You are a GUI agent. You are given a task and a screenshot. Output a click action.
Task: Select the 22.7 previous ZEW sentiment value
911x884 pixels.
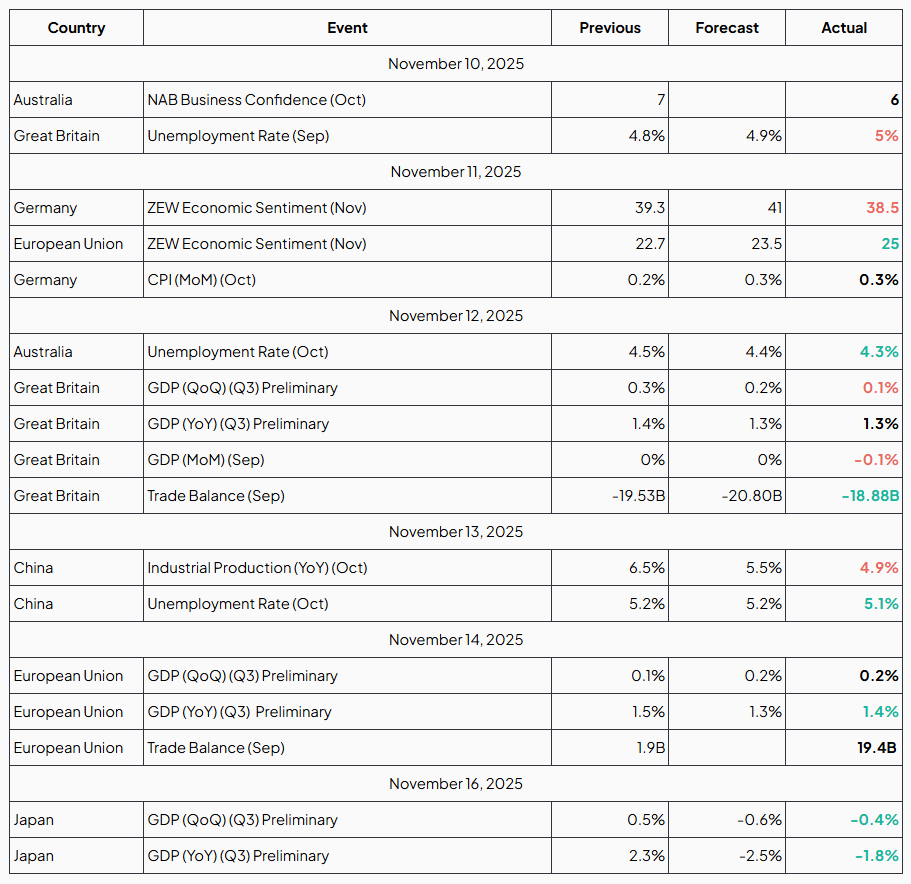click(x=650, y=244)
